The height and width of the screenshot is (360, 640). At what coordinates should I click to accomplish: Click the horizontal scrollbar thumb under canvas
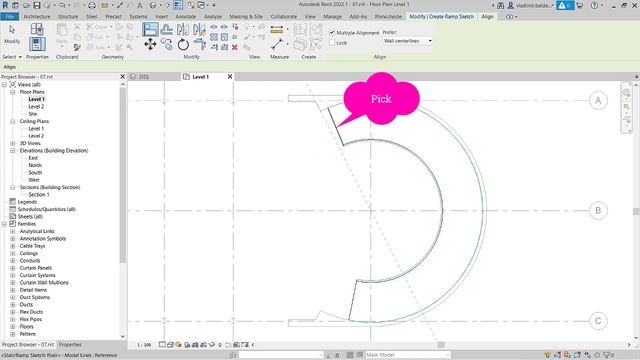pyautogui.click(x=441, y=345)
